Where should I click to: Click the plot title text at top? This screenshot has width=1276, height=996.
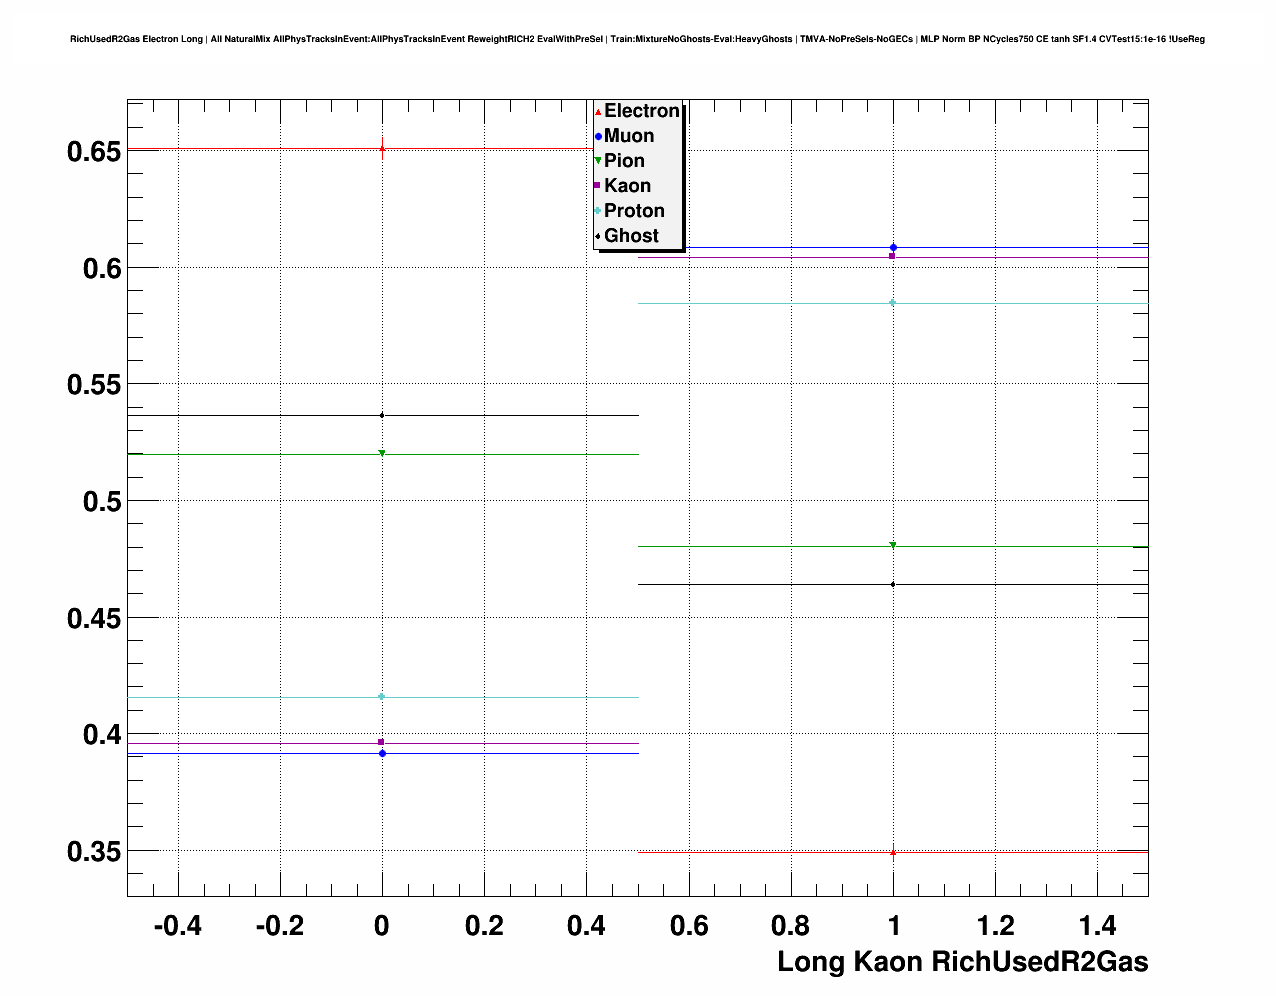637,39
